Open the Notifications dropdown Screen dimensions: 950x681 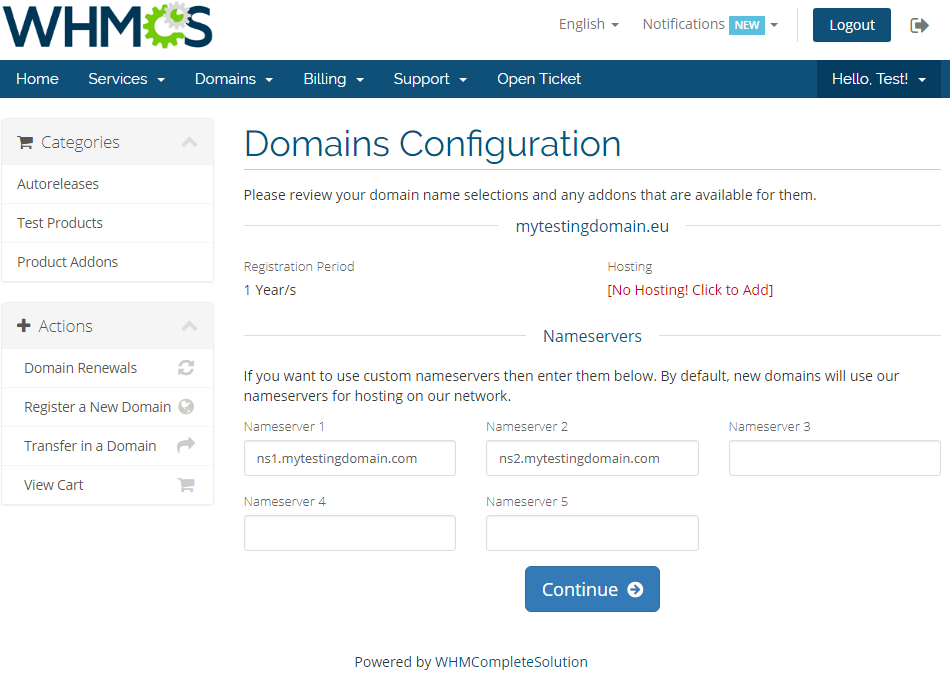pyautogui.click(x=710, y=24)
